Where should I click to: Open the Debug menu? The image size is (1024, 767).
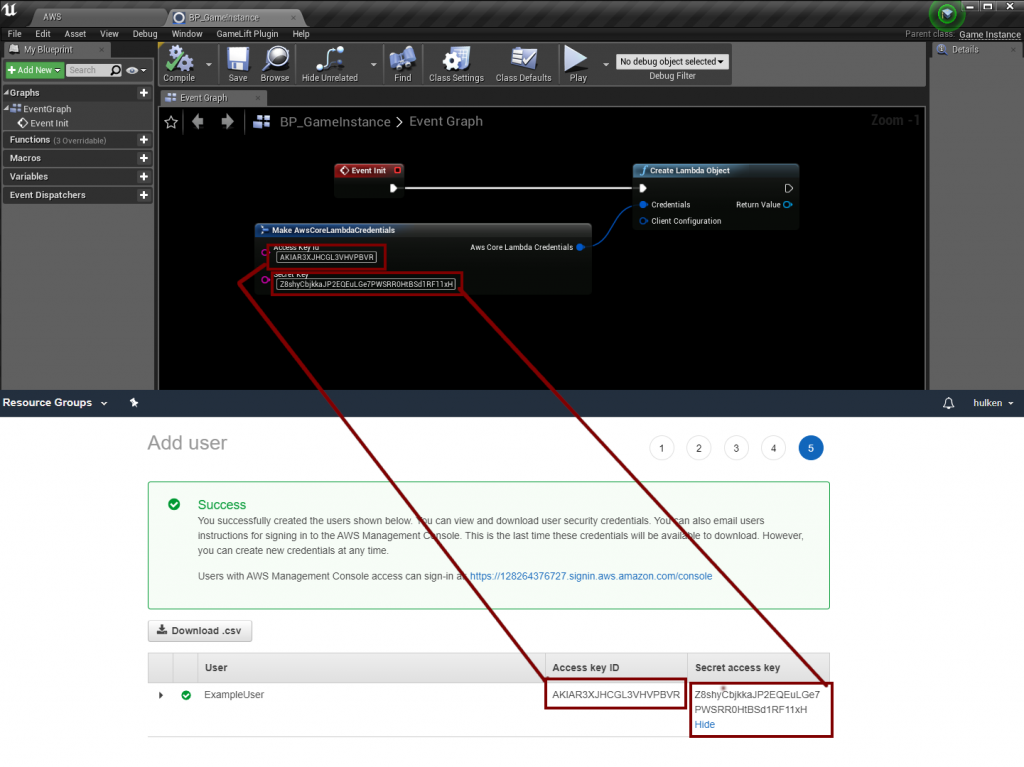[x=145, y=34]
